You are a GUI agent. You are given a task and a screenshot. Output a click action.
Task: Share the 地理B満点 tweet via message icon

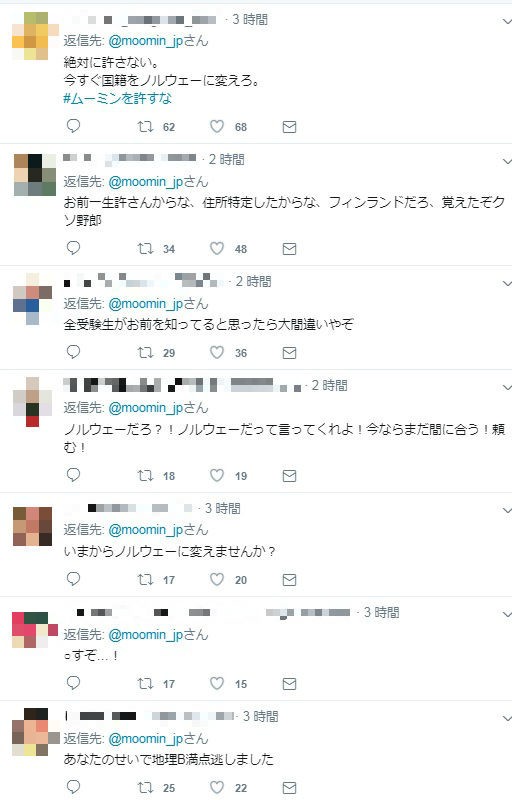tap(289, 787)
